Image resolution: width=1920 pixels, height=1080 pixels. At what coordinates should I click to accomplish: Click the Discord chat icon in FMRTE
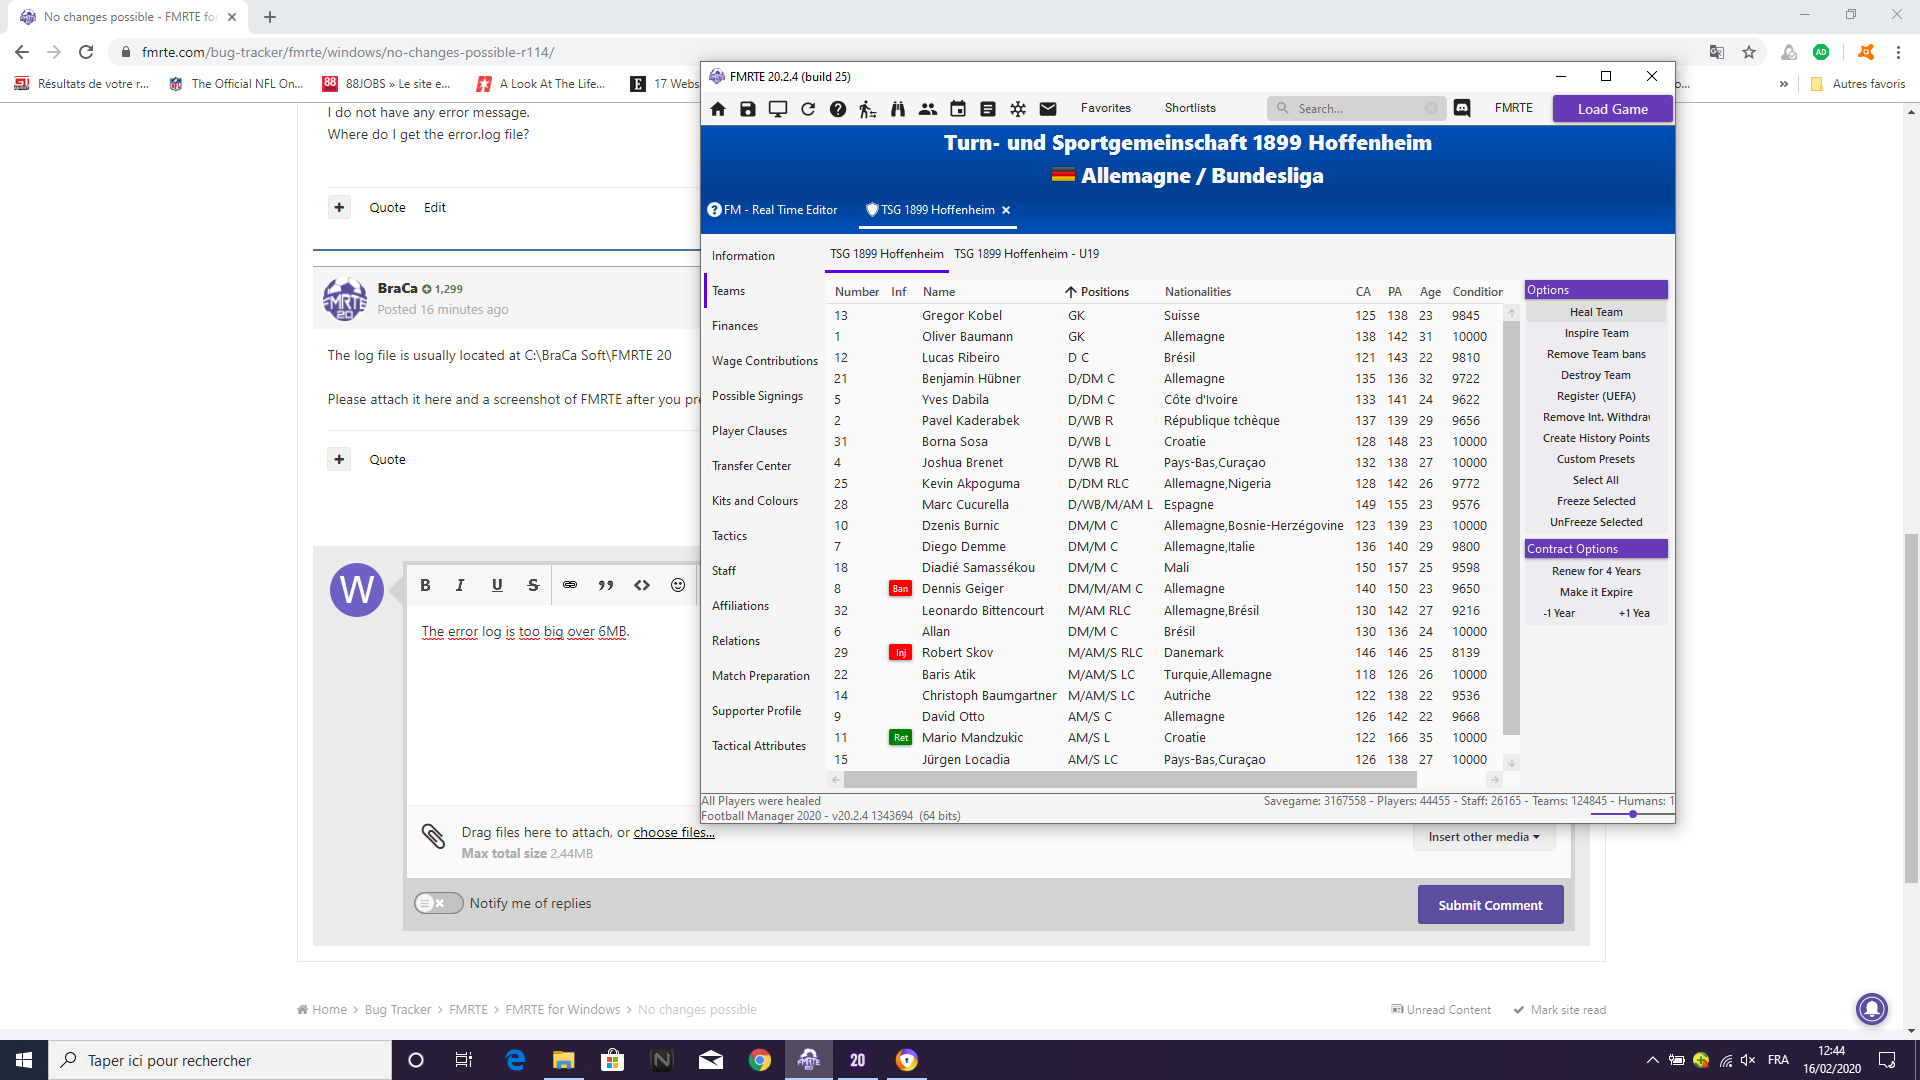1462,108
